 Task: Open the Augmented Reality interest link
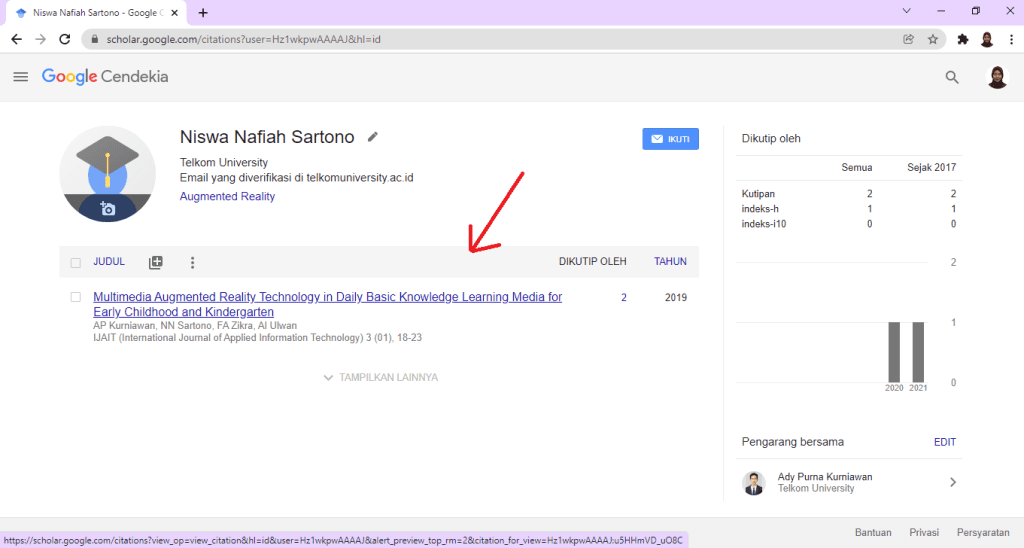227,196
